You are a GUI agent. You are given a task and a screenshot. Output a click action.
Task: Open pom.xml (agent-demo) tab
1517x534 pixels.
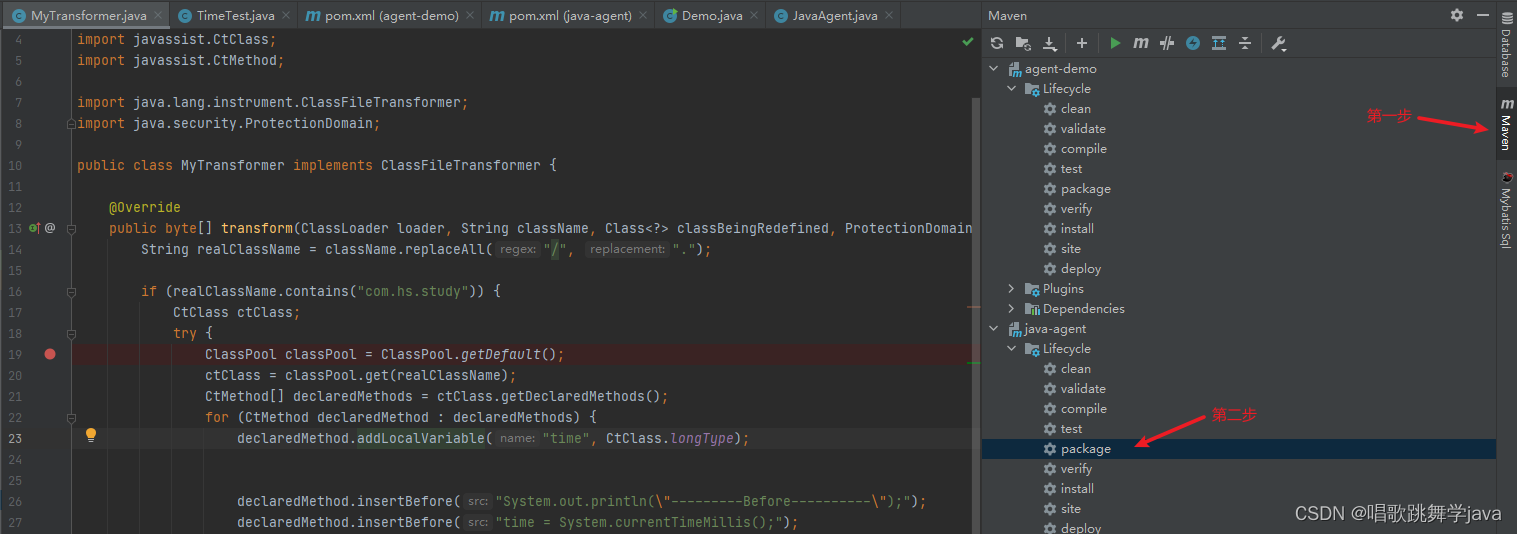click(x=392, y=16)
